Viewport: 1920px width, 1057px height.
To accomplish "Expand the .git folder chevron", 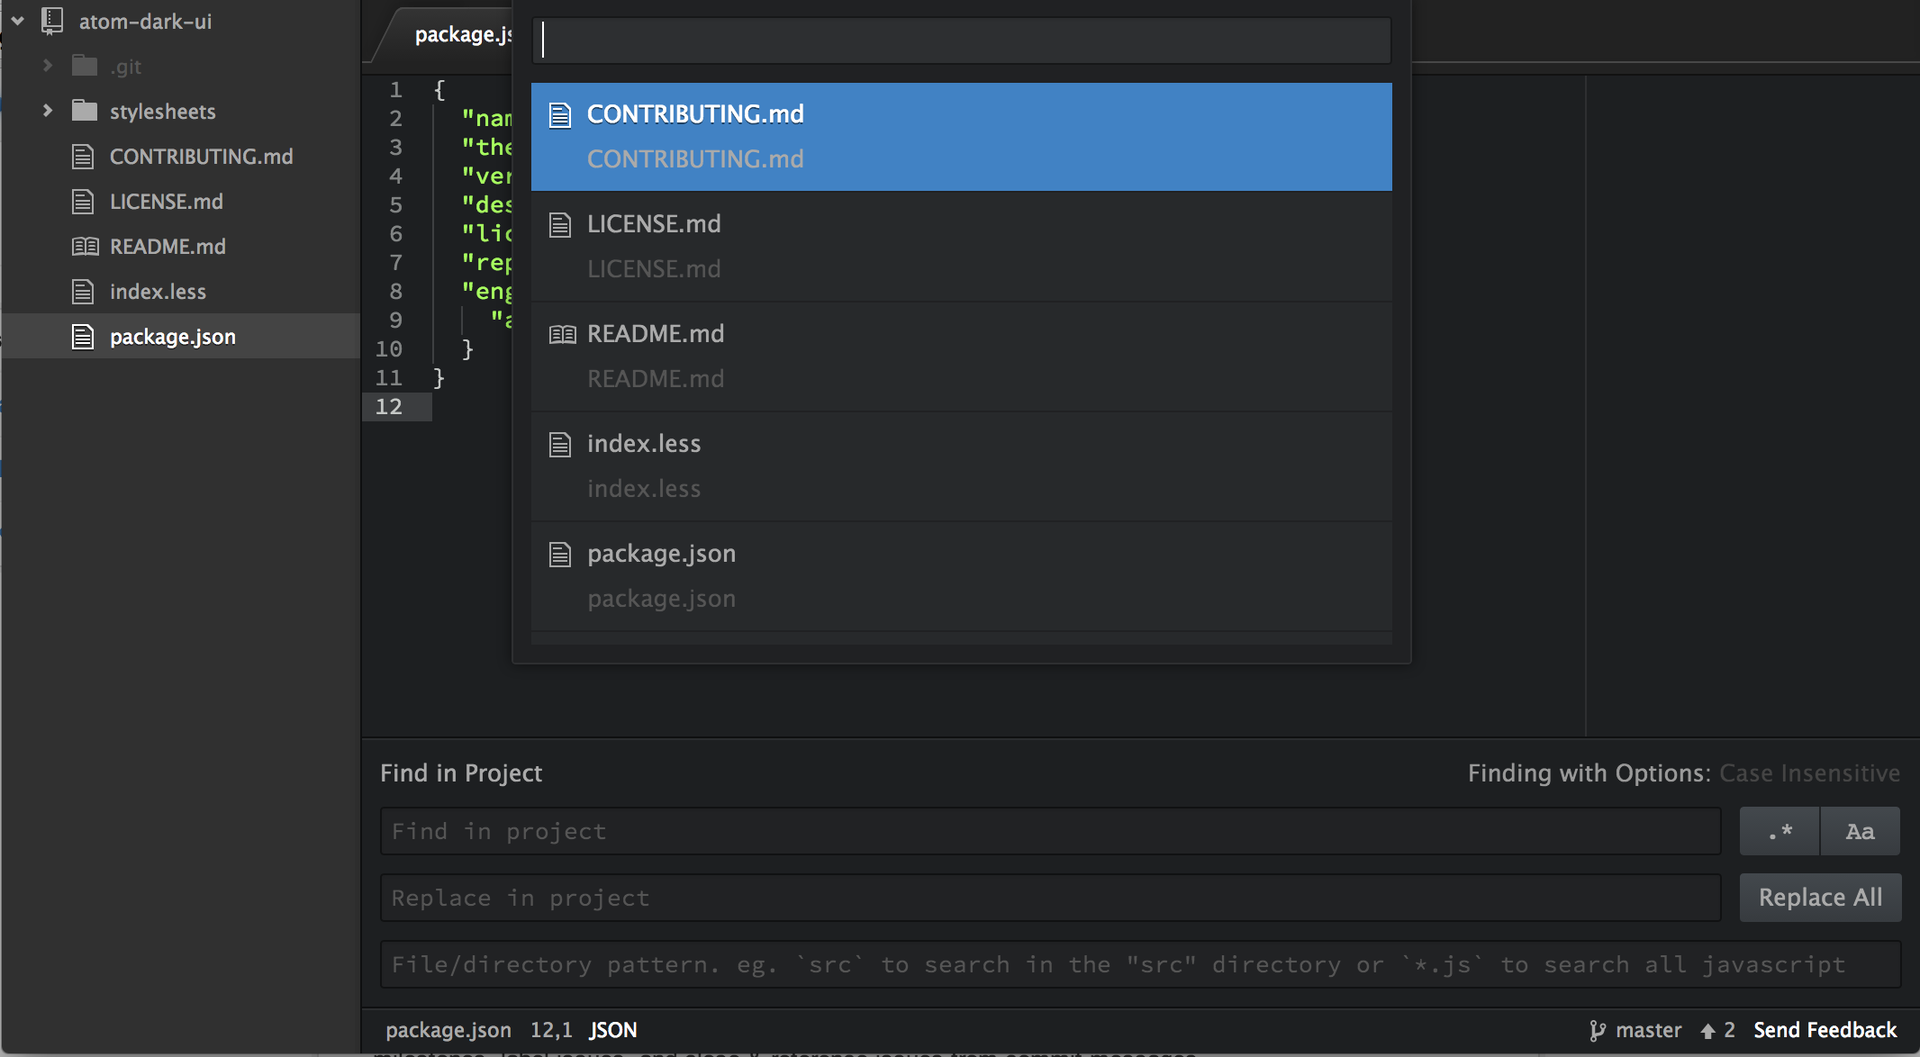I will click(x=47, y=66).
